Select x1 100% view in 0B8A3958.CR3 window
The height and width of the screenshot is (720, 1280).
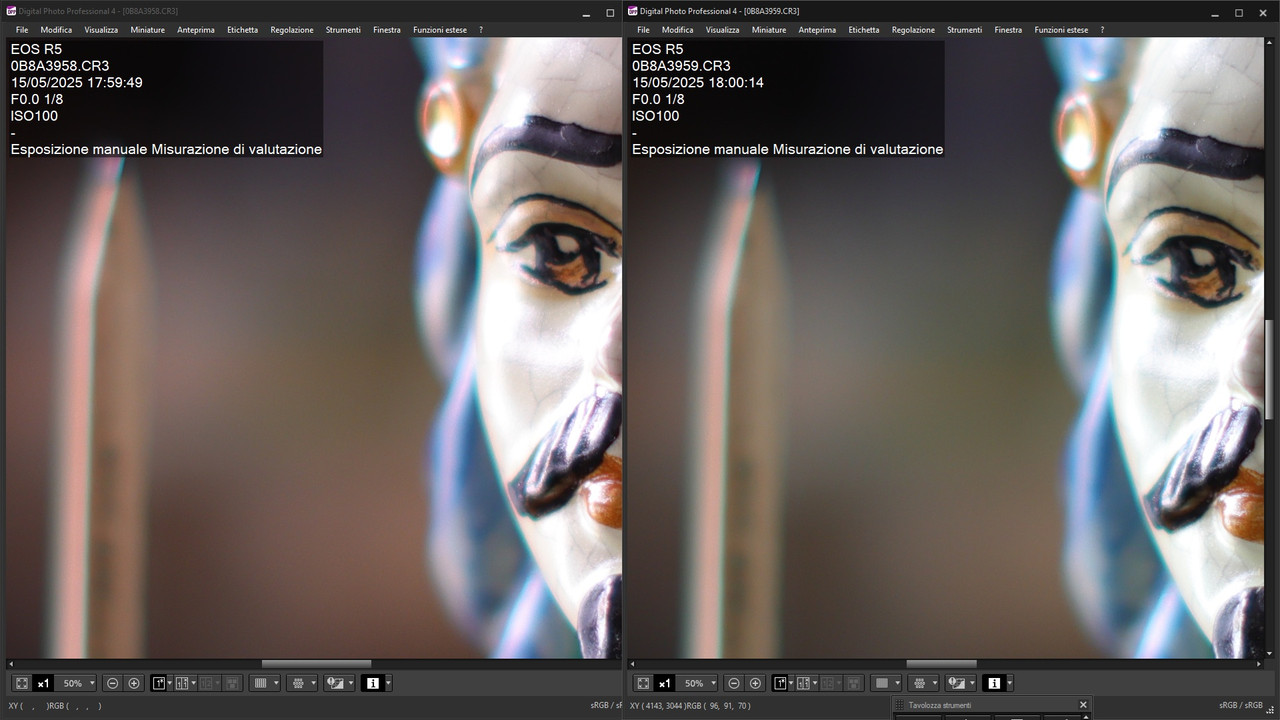(43, 683)
